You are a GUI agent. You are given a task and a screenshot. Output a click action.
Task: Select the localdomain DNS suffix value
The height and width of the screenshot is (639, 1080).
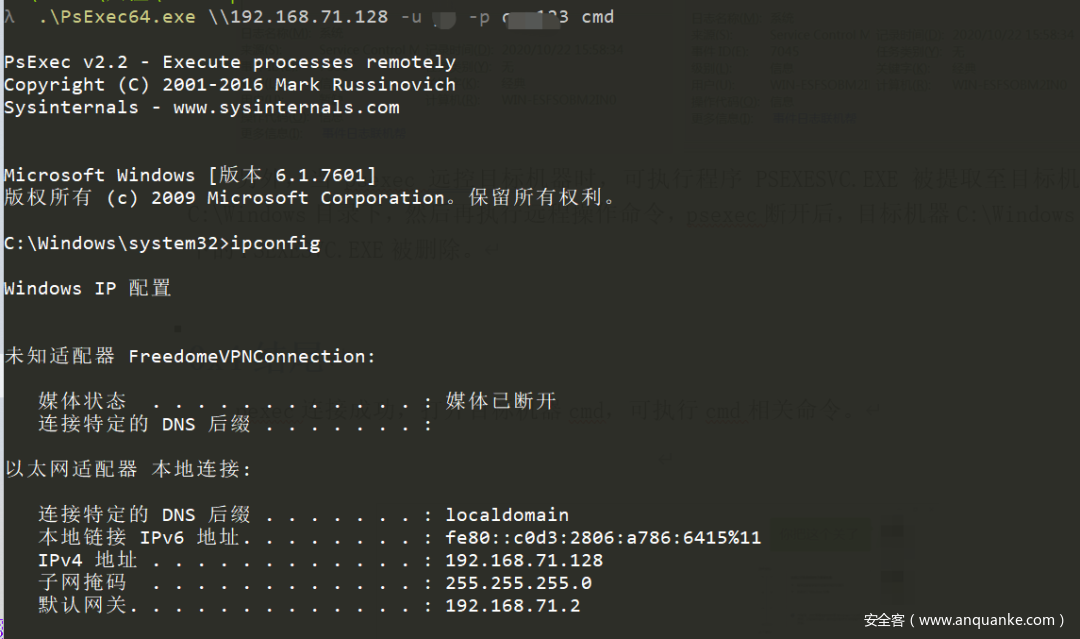(507, 515)
